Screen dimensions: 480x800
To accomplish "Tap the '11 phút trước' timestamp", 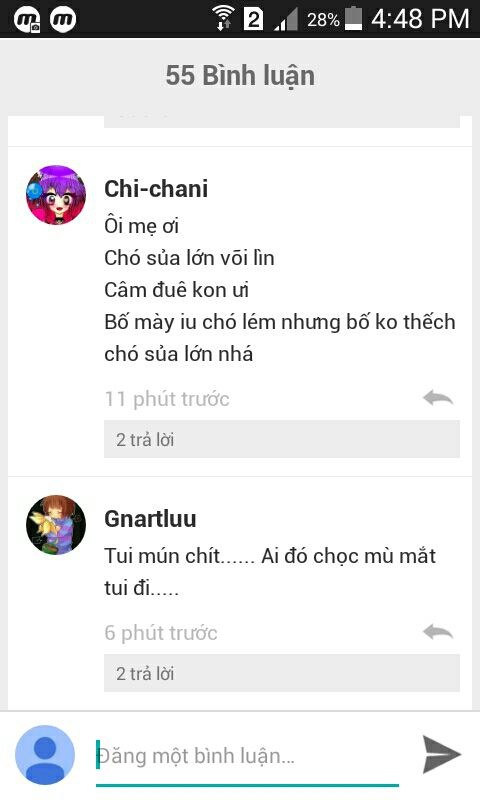I will 167,399.
